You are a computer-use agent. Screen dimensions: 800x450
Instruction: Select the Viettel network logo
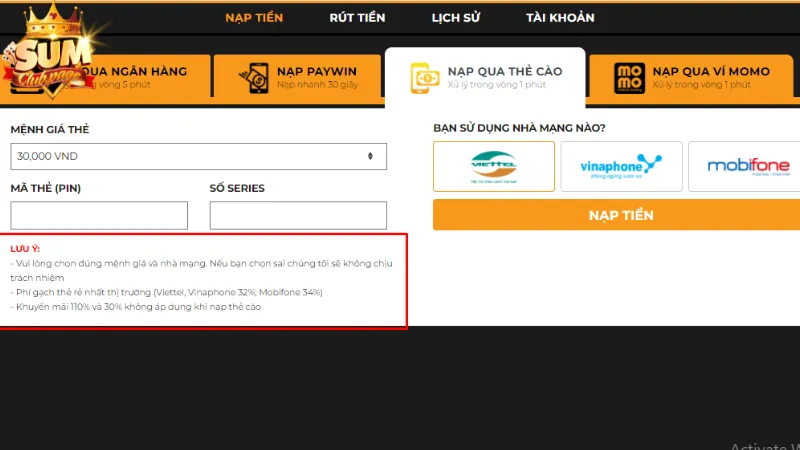pos(493,166)
